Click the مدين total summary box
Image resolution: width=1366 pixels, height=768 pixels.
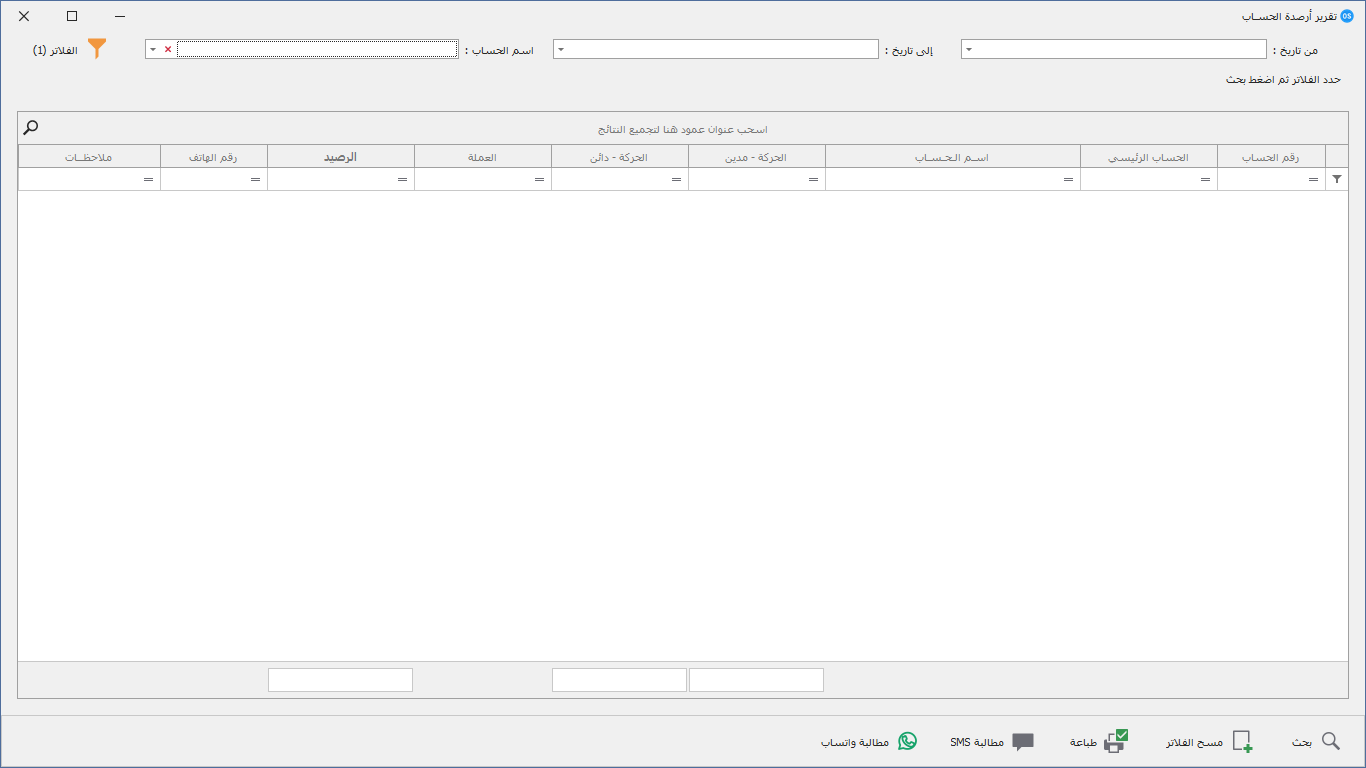click(757, 680)
